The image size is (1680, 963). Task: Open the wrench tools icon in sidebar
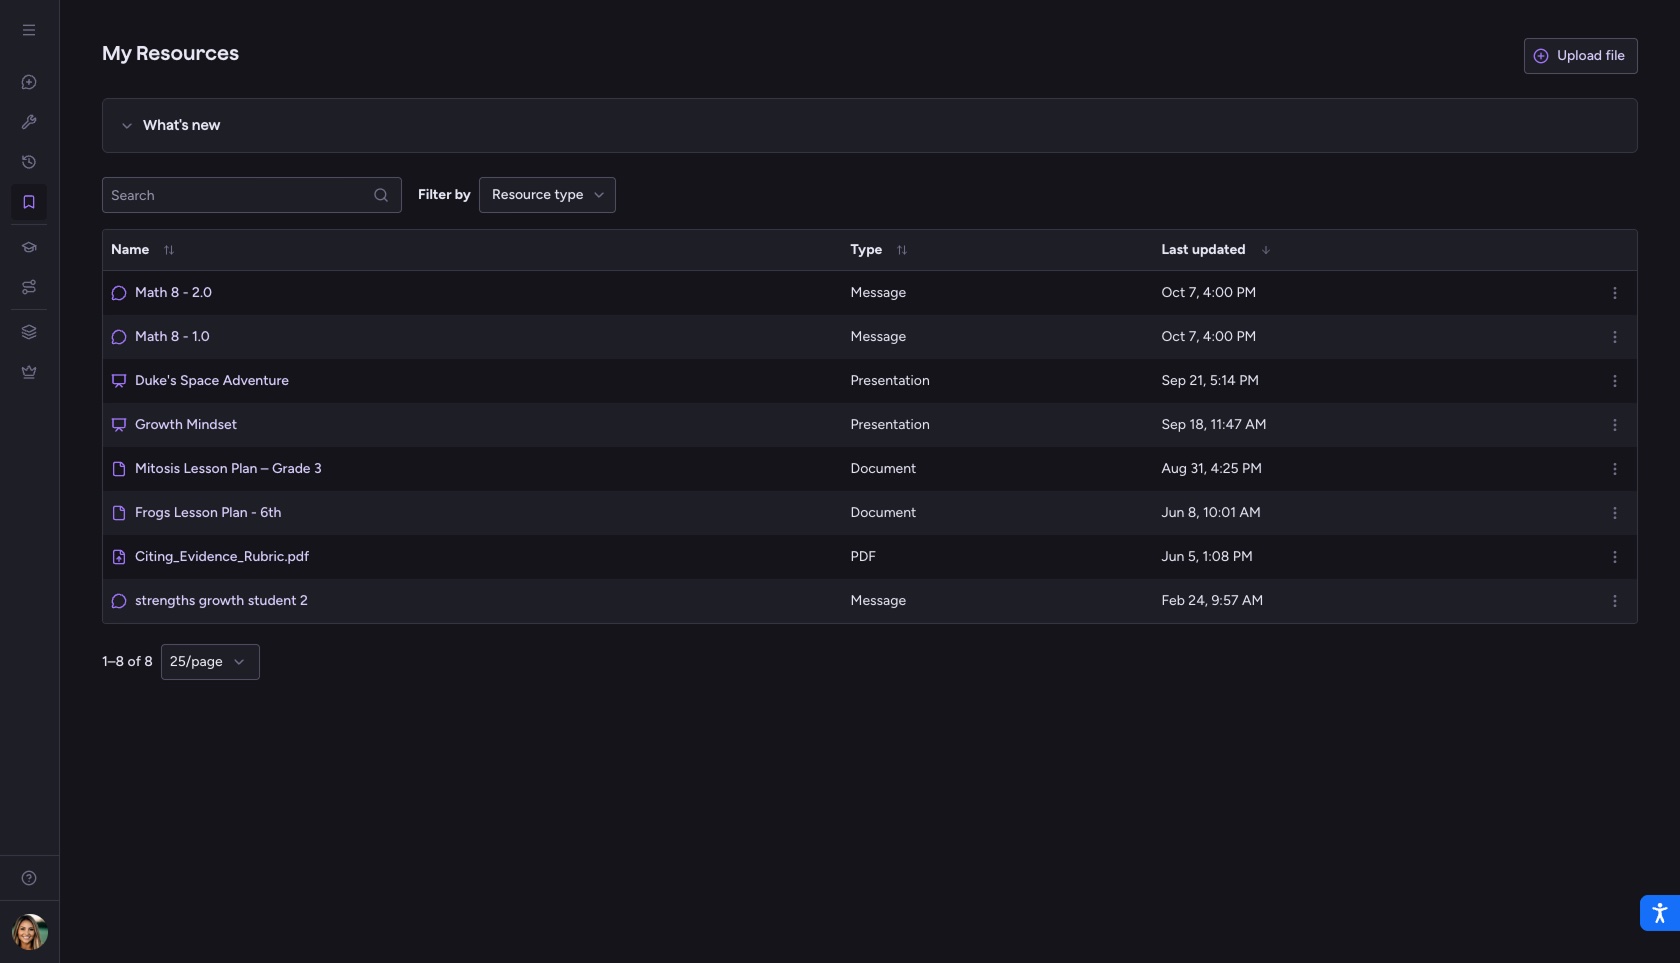point(29,122)
